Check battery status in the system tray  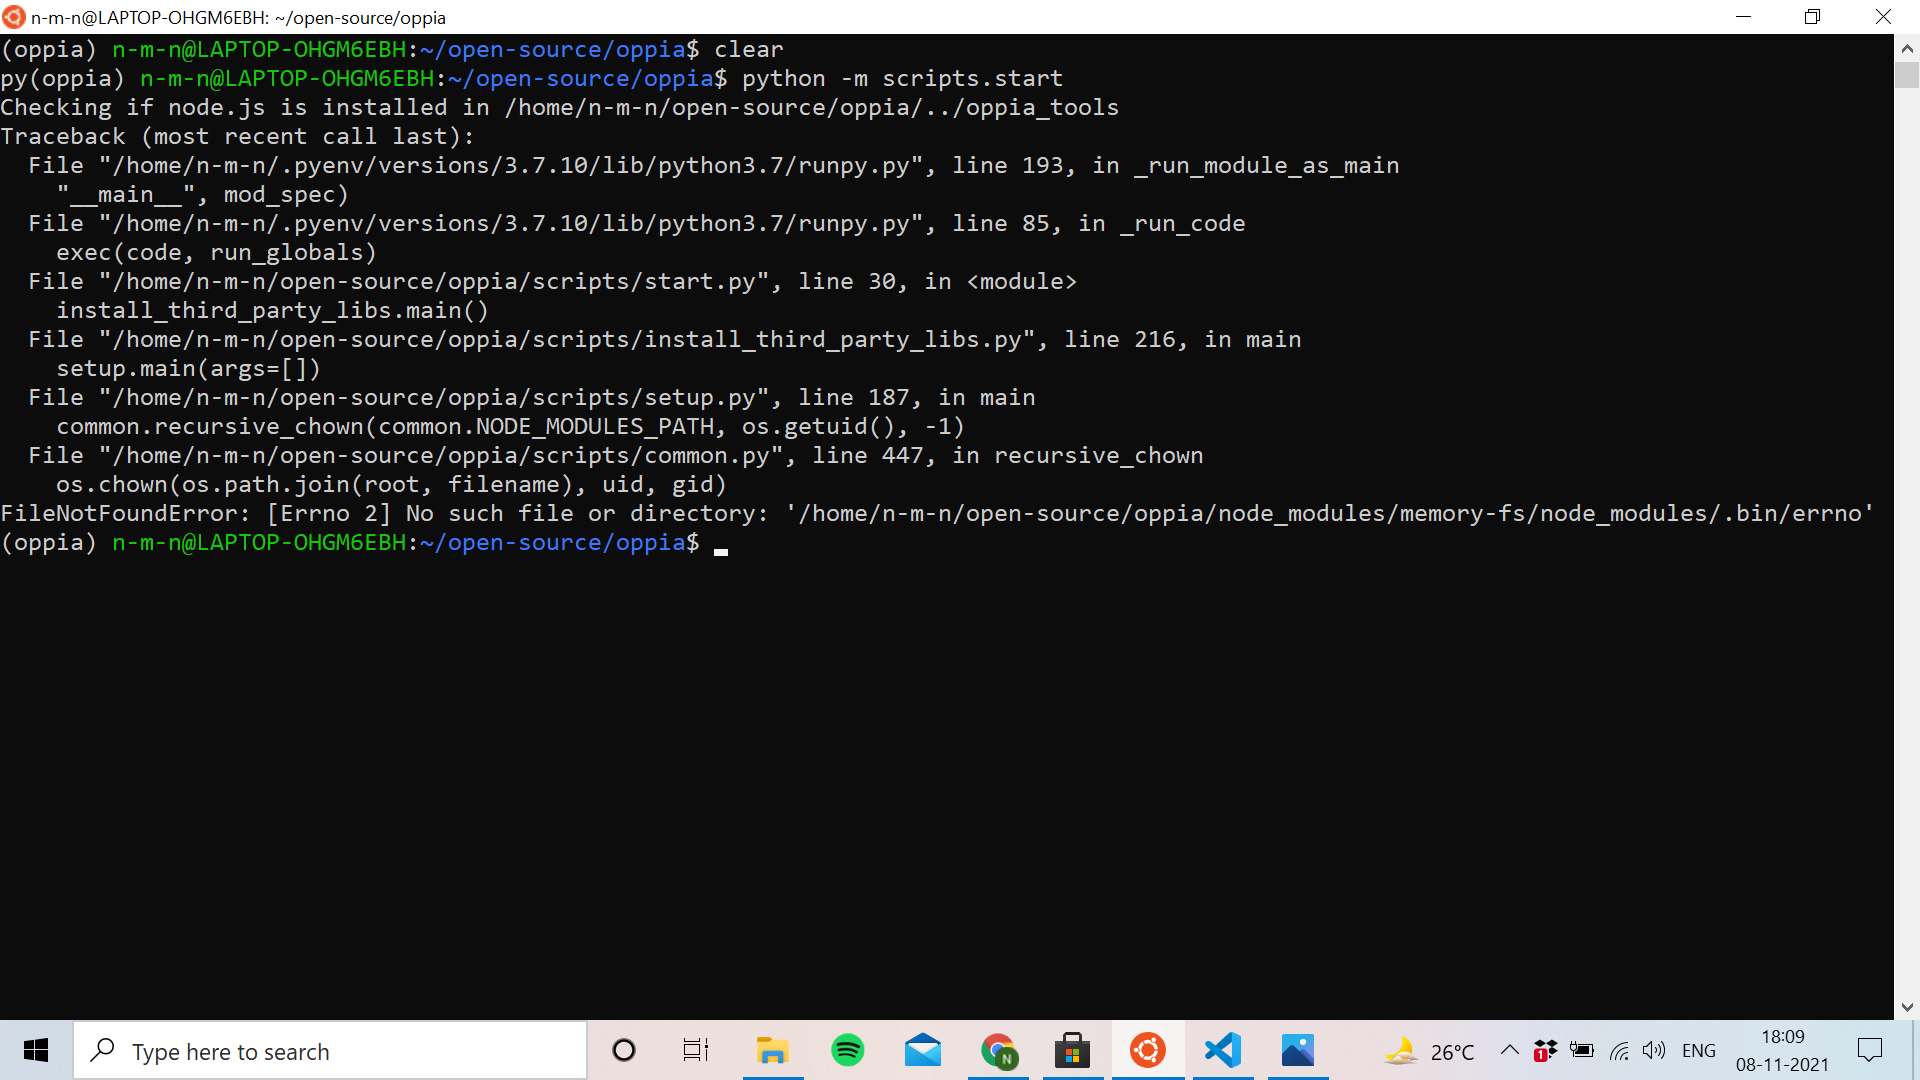coord(1582,1050)
